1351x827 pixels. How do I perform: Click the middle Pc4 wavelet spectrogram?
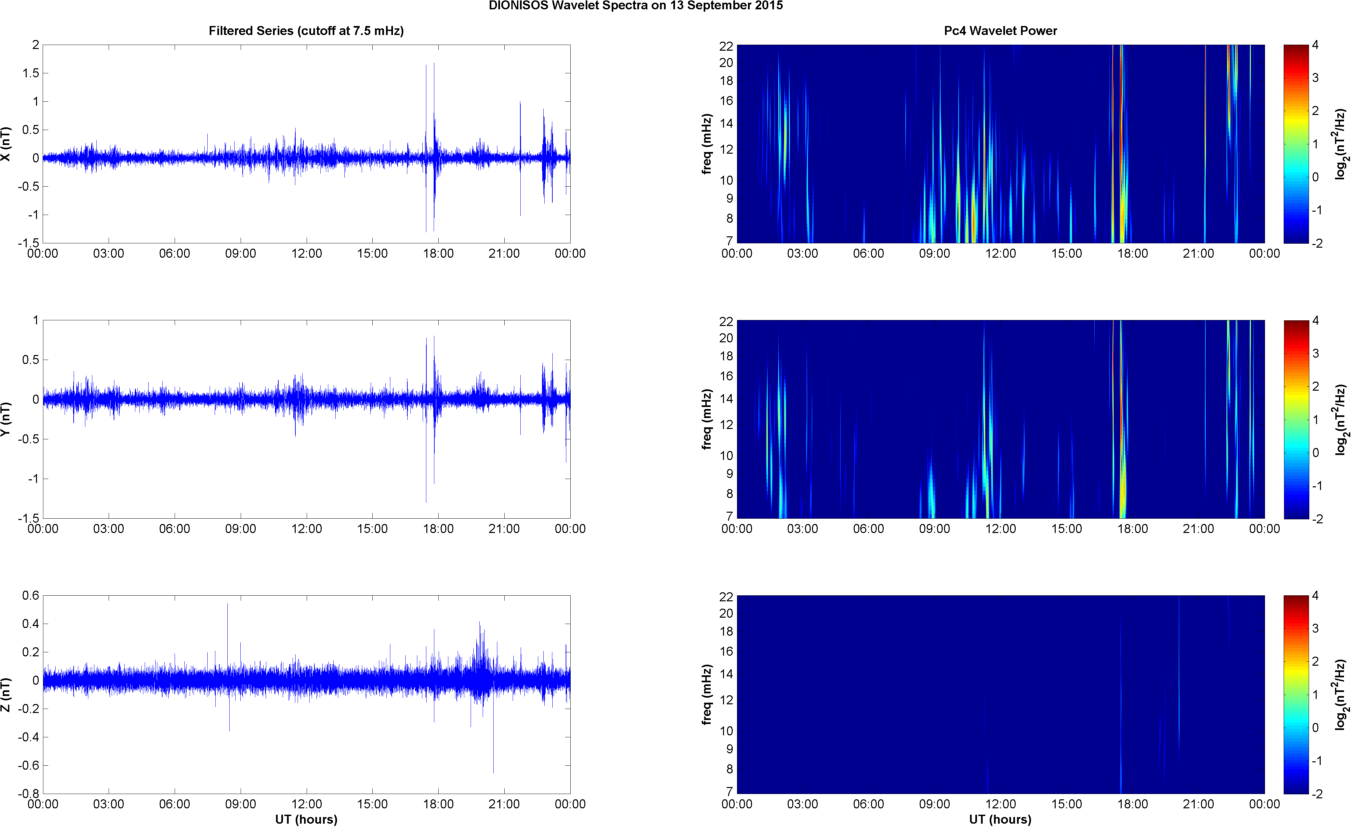tap(1000, 419)
